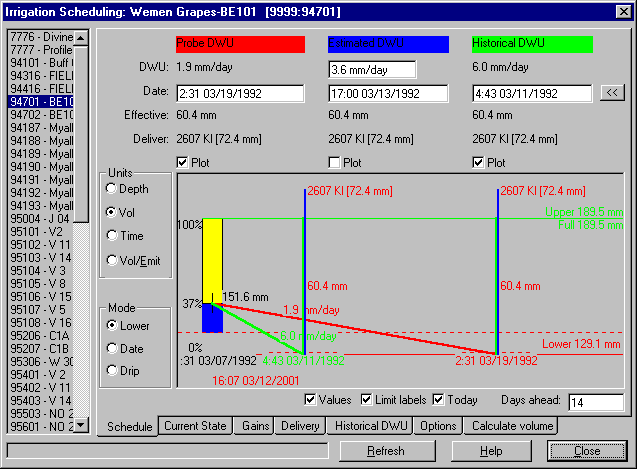Click the Days ahead input field
Image resolution: width=637 pixels, height=469 pixels.
[x=596, y=402]
